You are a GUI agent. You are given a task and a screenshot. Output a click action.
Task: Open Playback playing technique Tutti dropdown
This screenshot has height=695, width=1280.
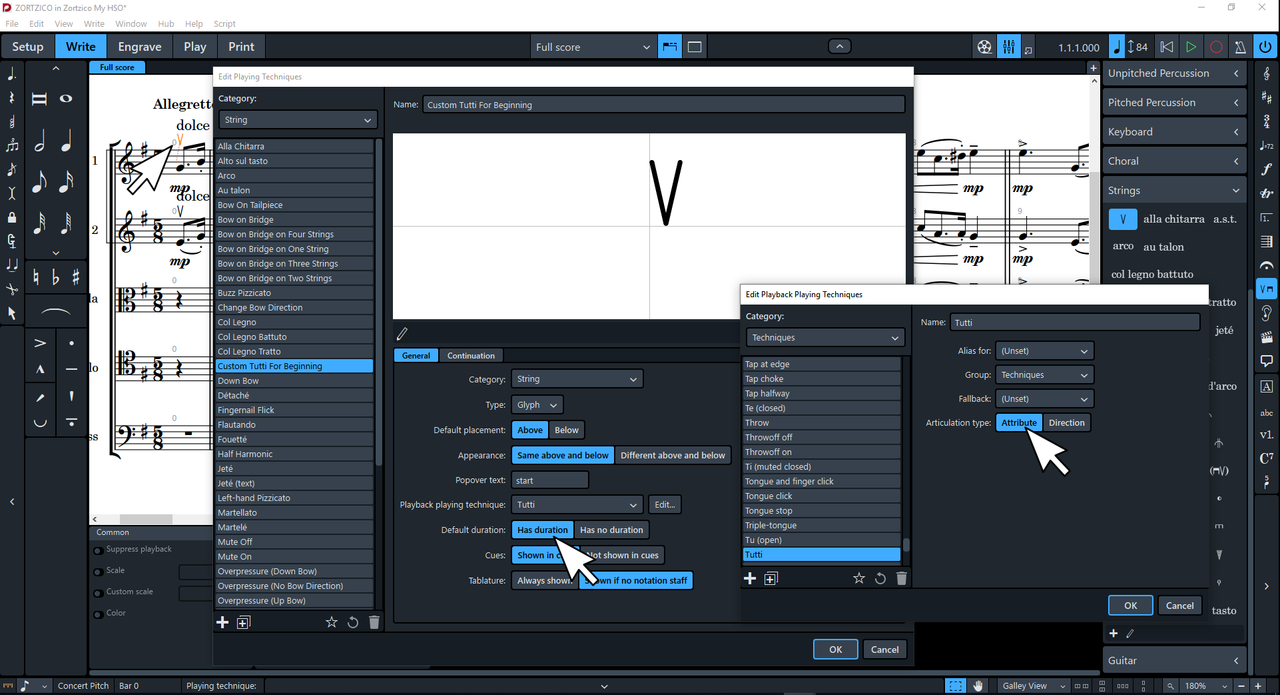[577, 505]
